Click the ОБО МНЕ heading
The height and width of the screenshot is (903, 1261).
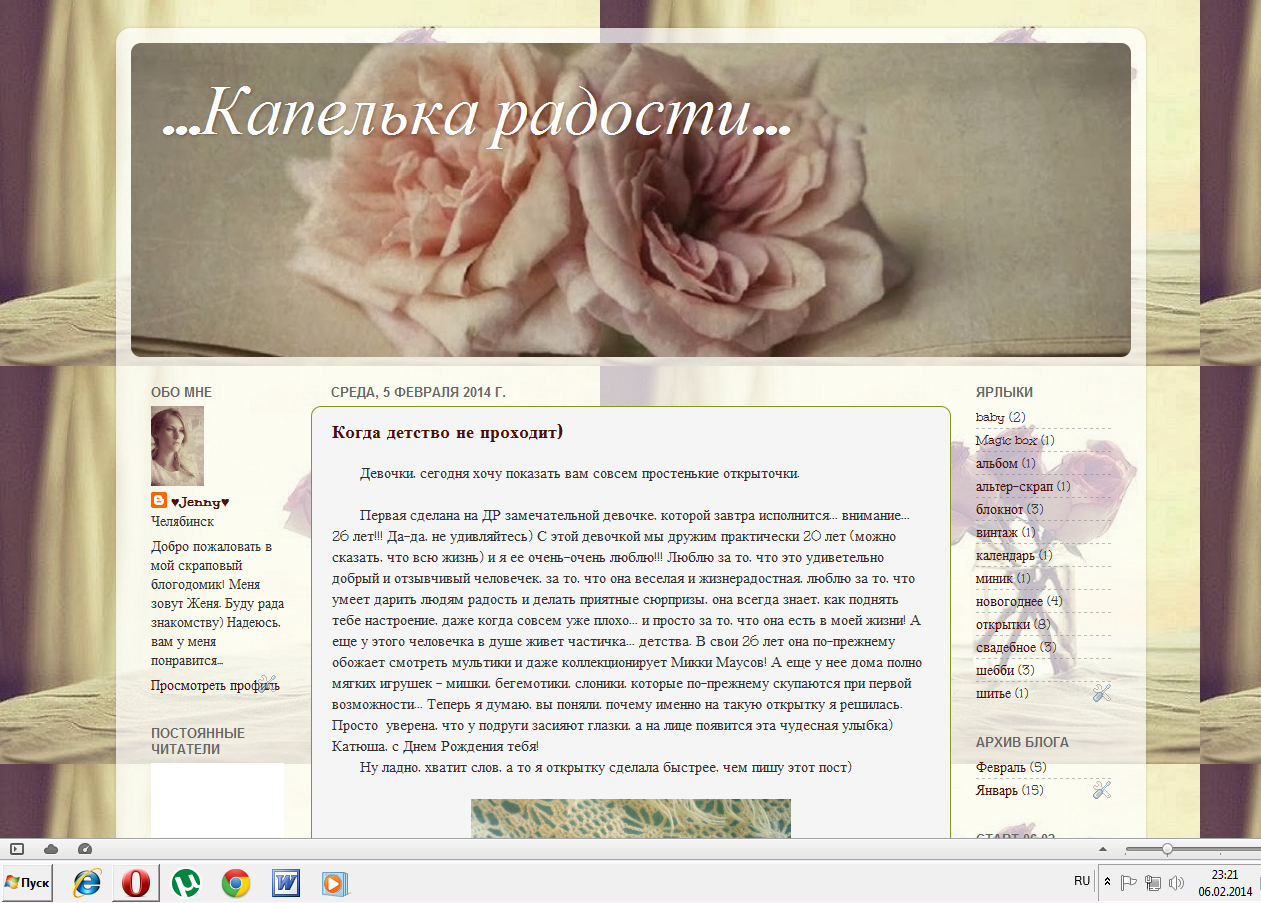click(181, 393)
